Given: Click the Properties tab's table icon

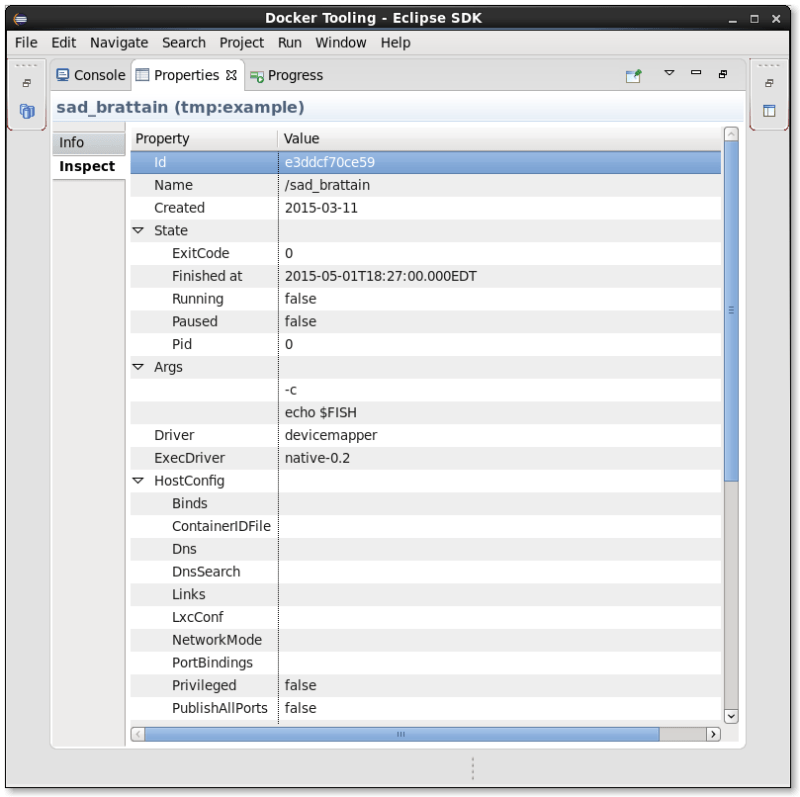Looking at the screenshot, I should [x=142, y=74].
